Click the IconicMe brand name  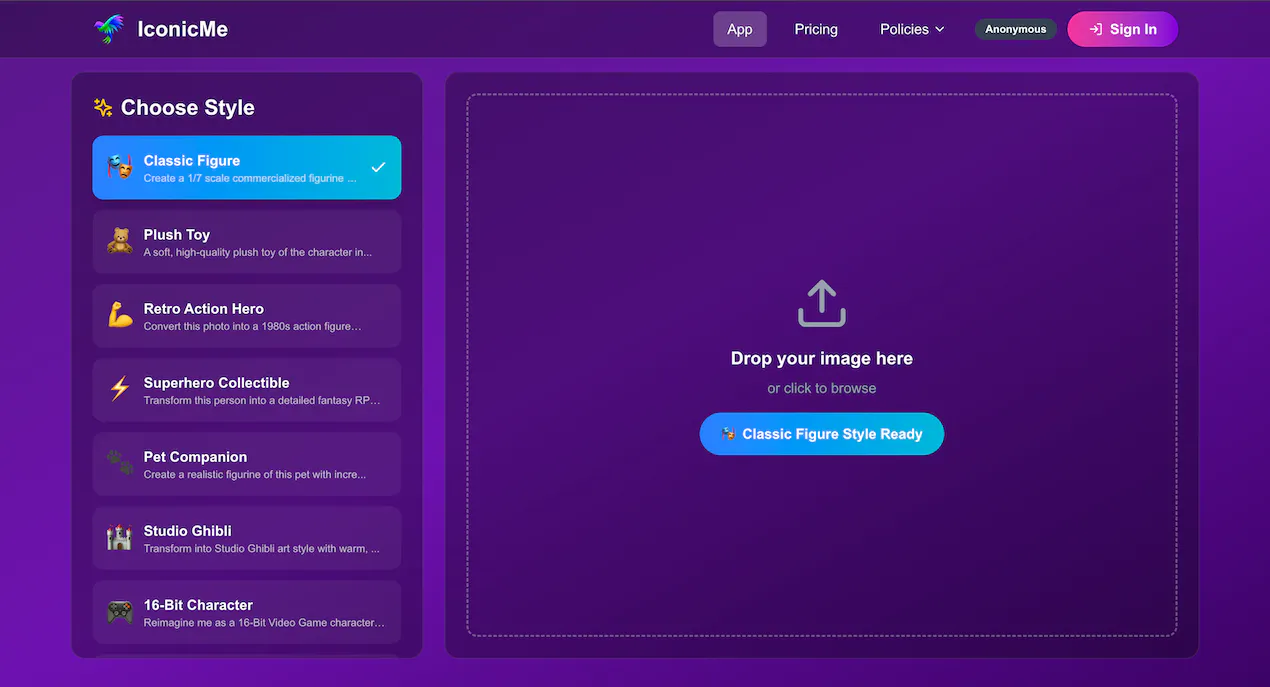tap(183, 29)
